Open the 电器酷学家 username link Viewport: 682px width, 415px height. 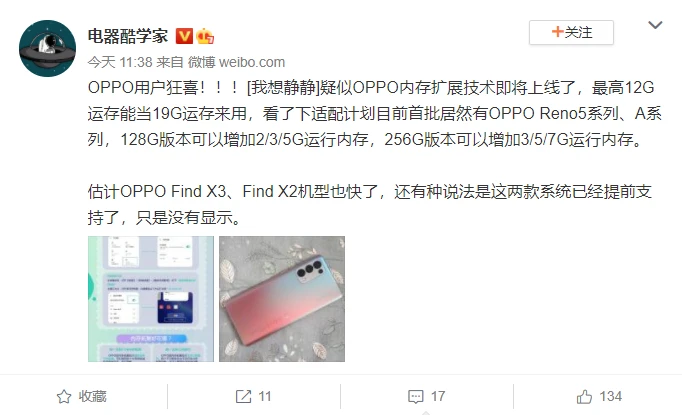point(128,36)
